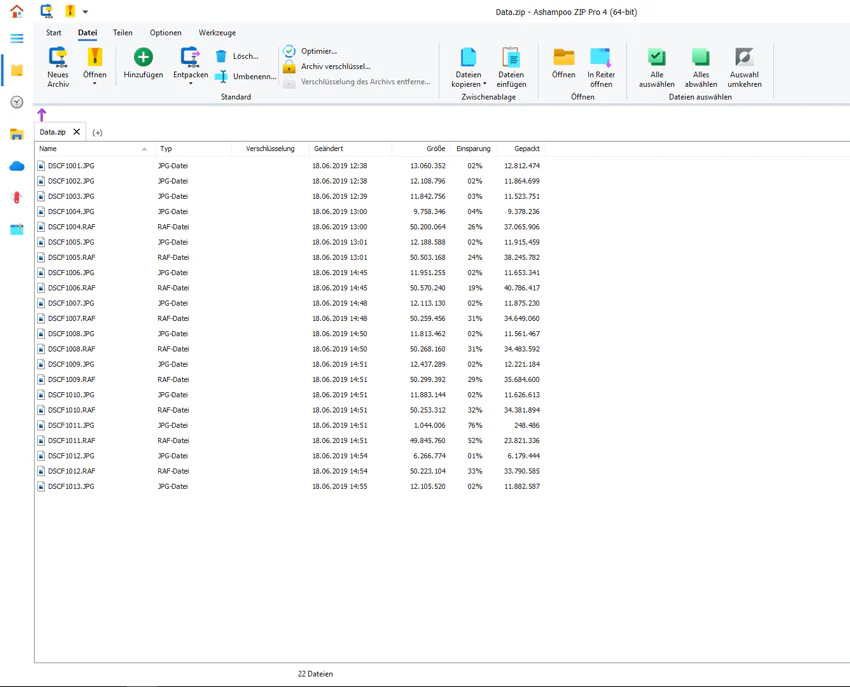This screenshot has height=687, width=850.
Task: Click the 76% Einsparung value
Action: (x=475, y=425)
